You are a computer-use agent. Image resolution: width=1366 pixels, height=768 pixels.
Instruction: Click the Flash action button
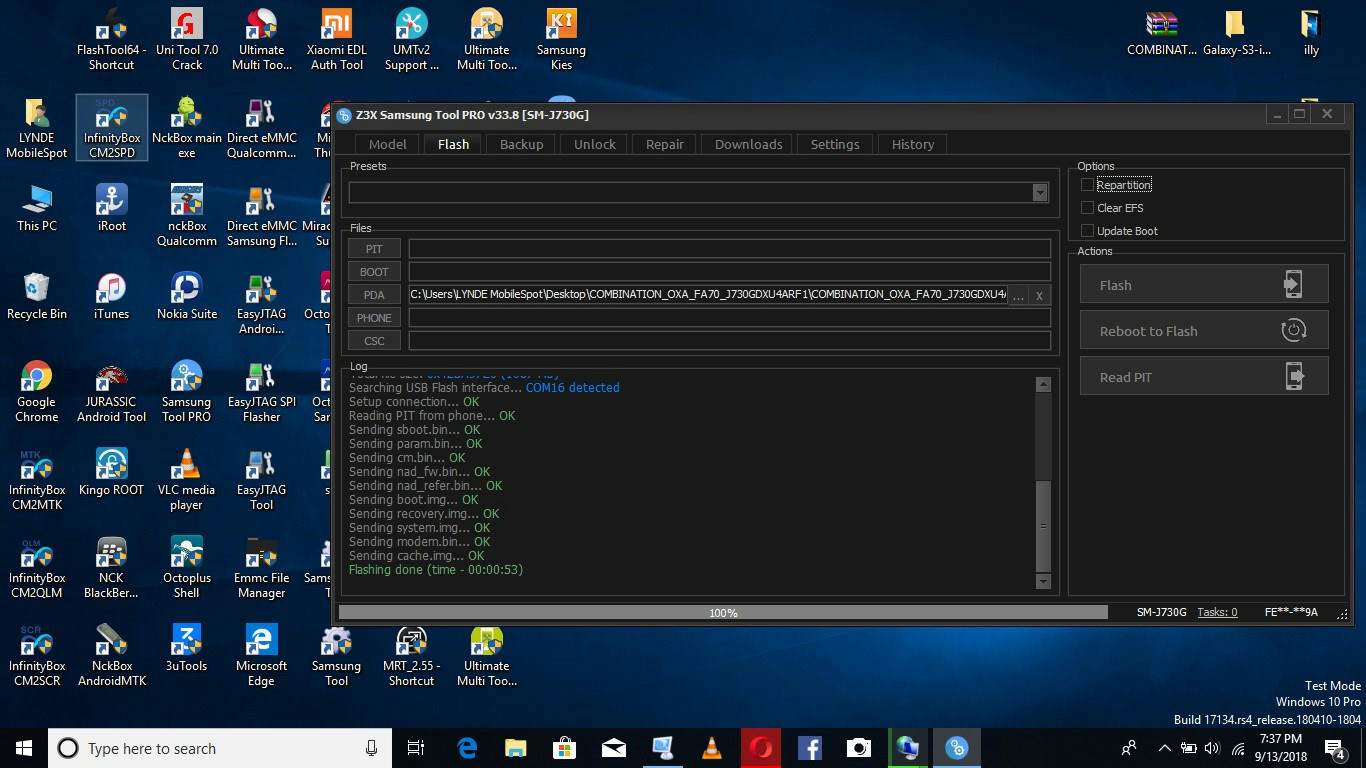tap(1204, 284)
